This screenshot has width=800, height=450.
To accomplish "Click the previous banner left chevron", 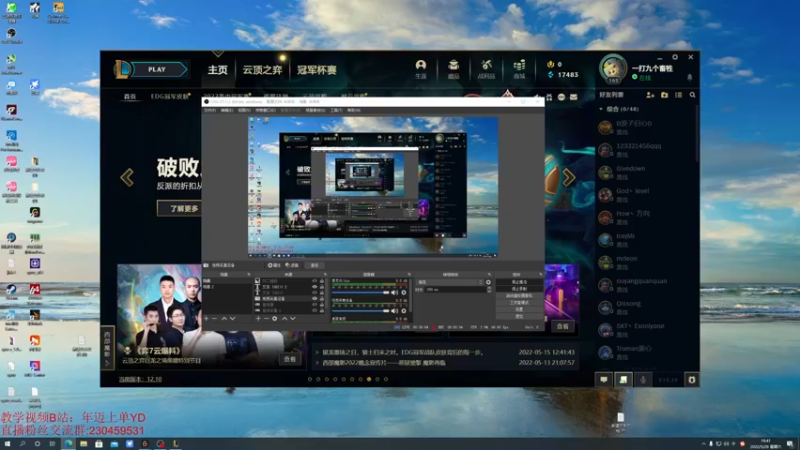I will pyautogui.click(x=127, y=178).
